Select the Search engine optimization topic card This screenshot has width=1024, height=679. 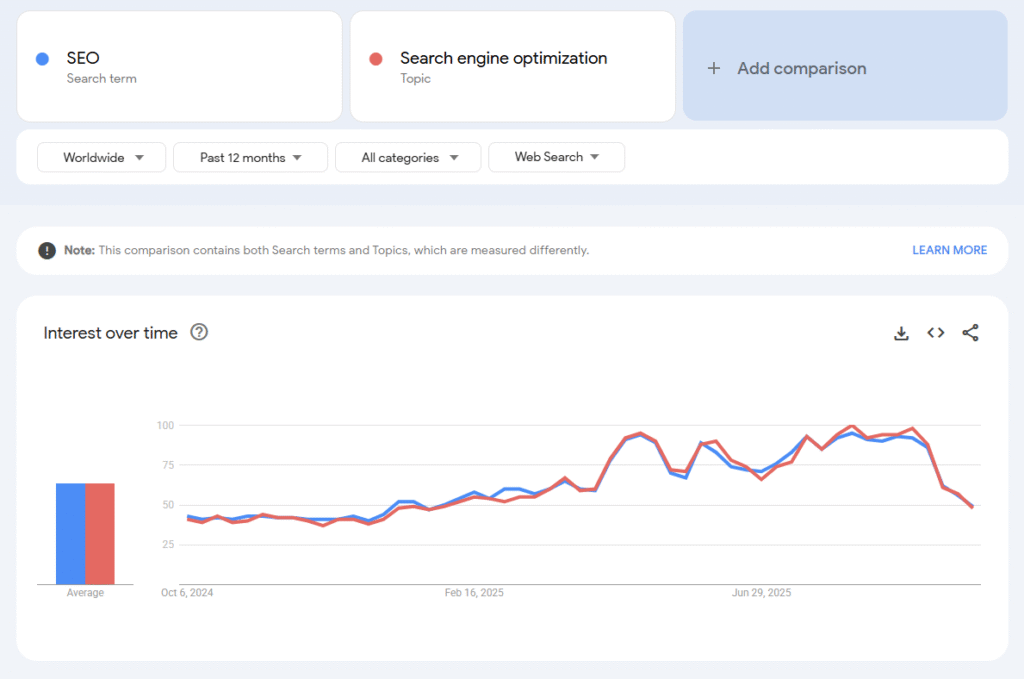click(512, 67)
